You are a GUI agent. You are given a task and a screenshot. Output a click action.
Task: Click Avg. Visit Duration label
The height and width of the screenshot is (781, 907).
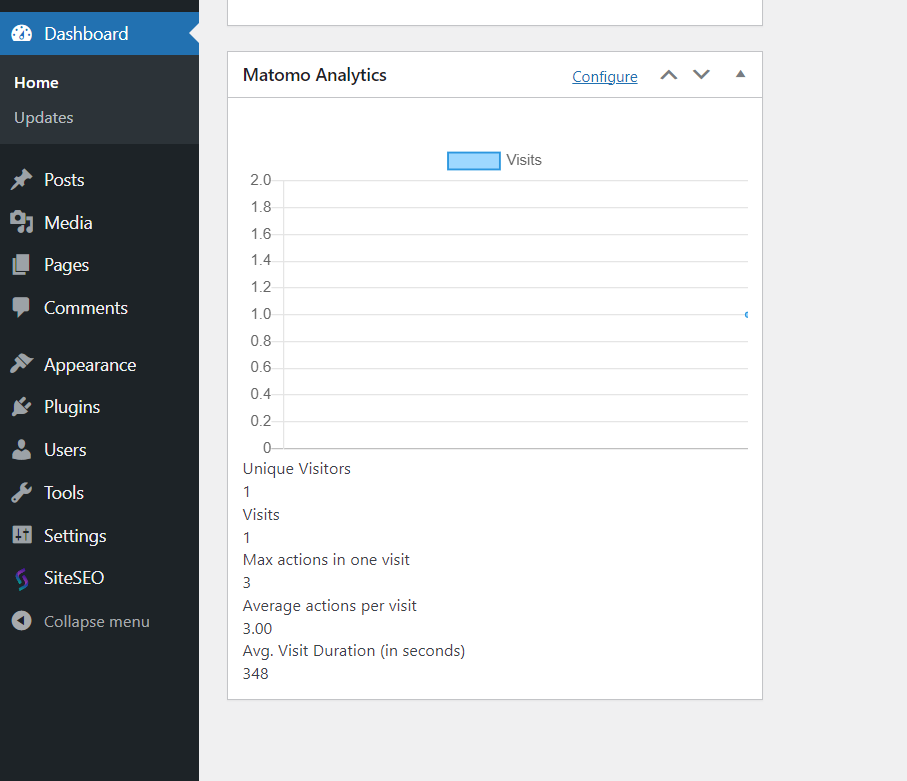pos(354,651)
